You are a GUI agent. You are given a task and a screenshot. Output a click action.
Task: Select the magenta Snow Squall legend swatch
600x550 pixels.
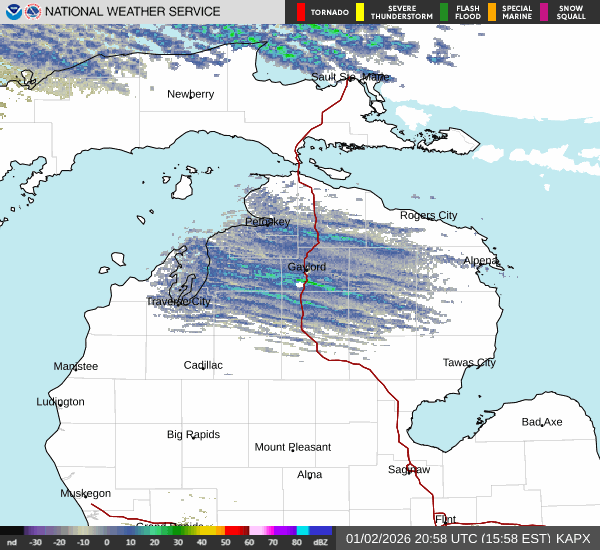[x=544, y=12]
